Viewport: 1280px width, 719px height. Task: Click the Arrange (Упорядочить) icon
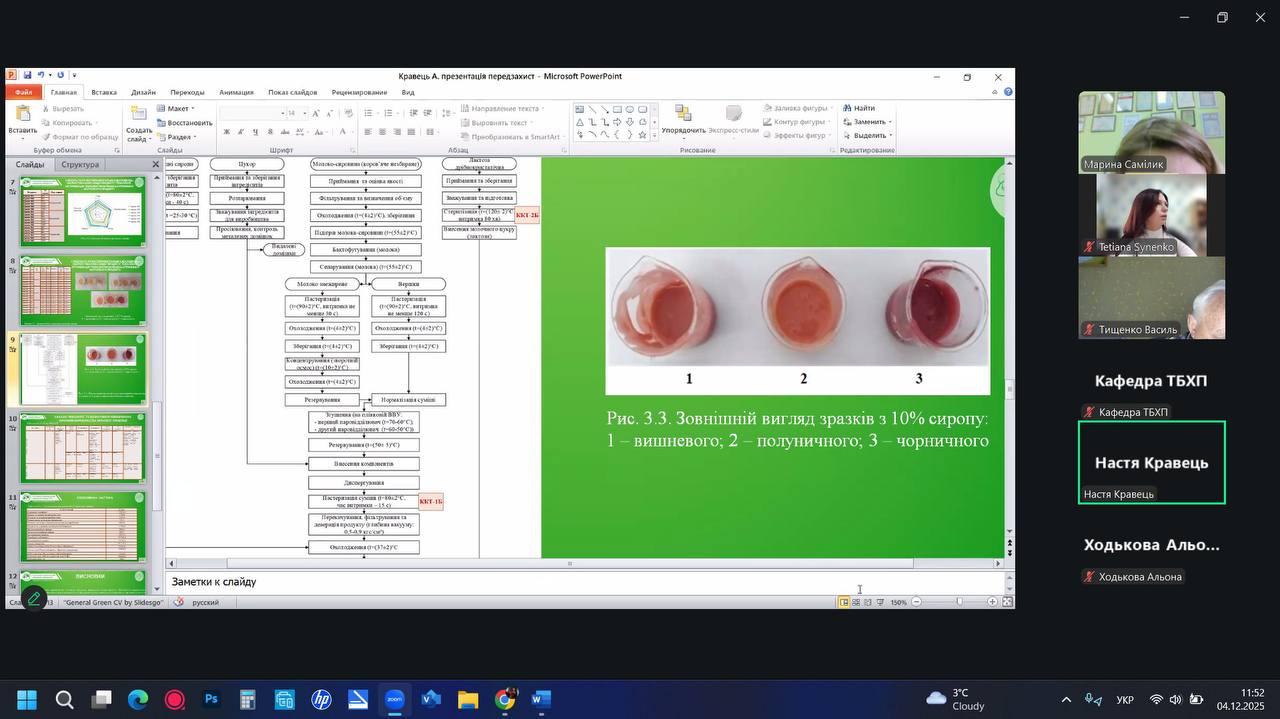pyautogui.click(x=683, y=115)
